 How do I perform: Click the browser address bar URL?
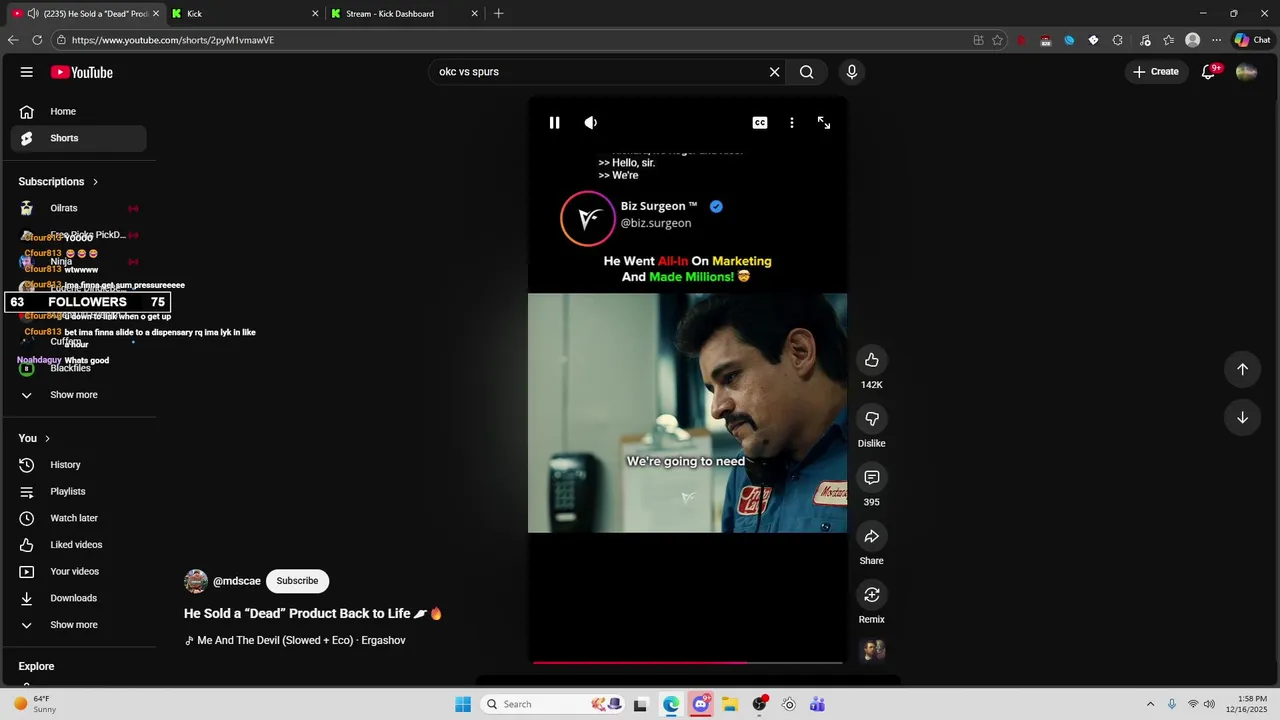(173, 40)
